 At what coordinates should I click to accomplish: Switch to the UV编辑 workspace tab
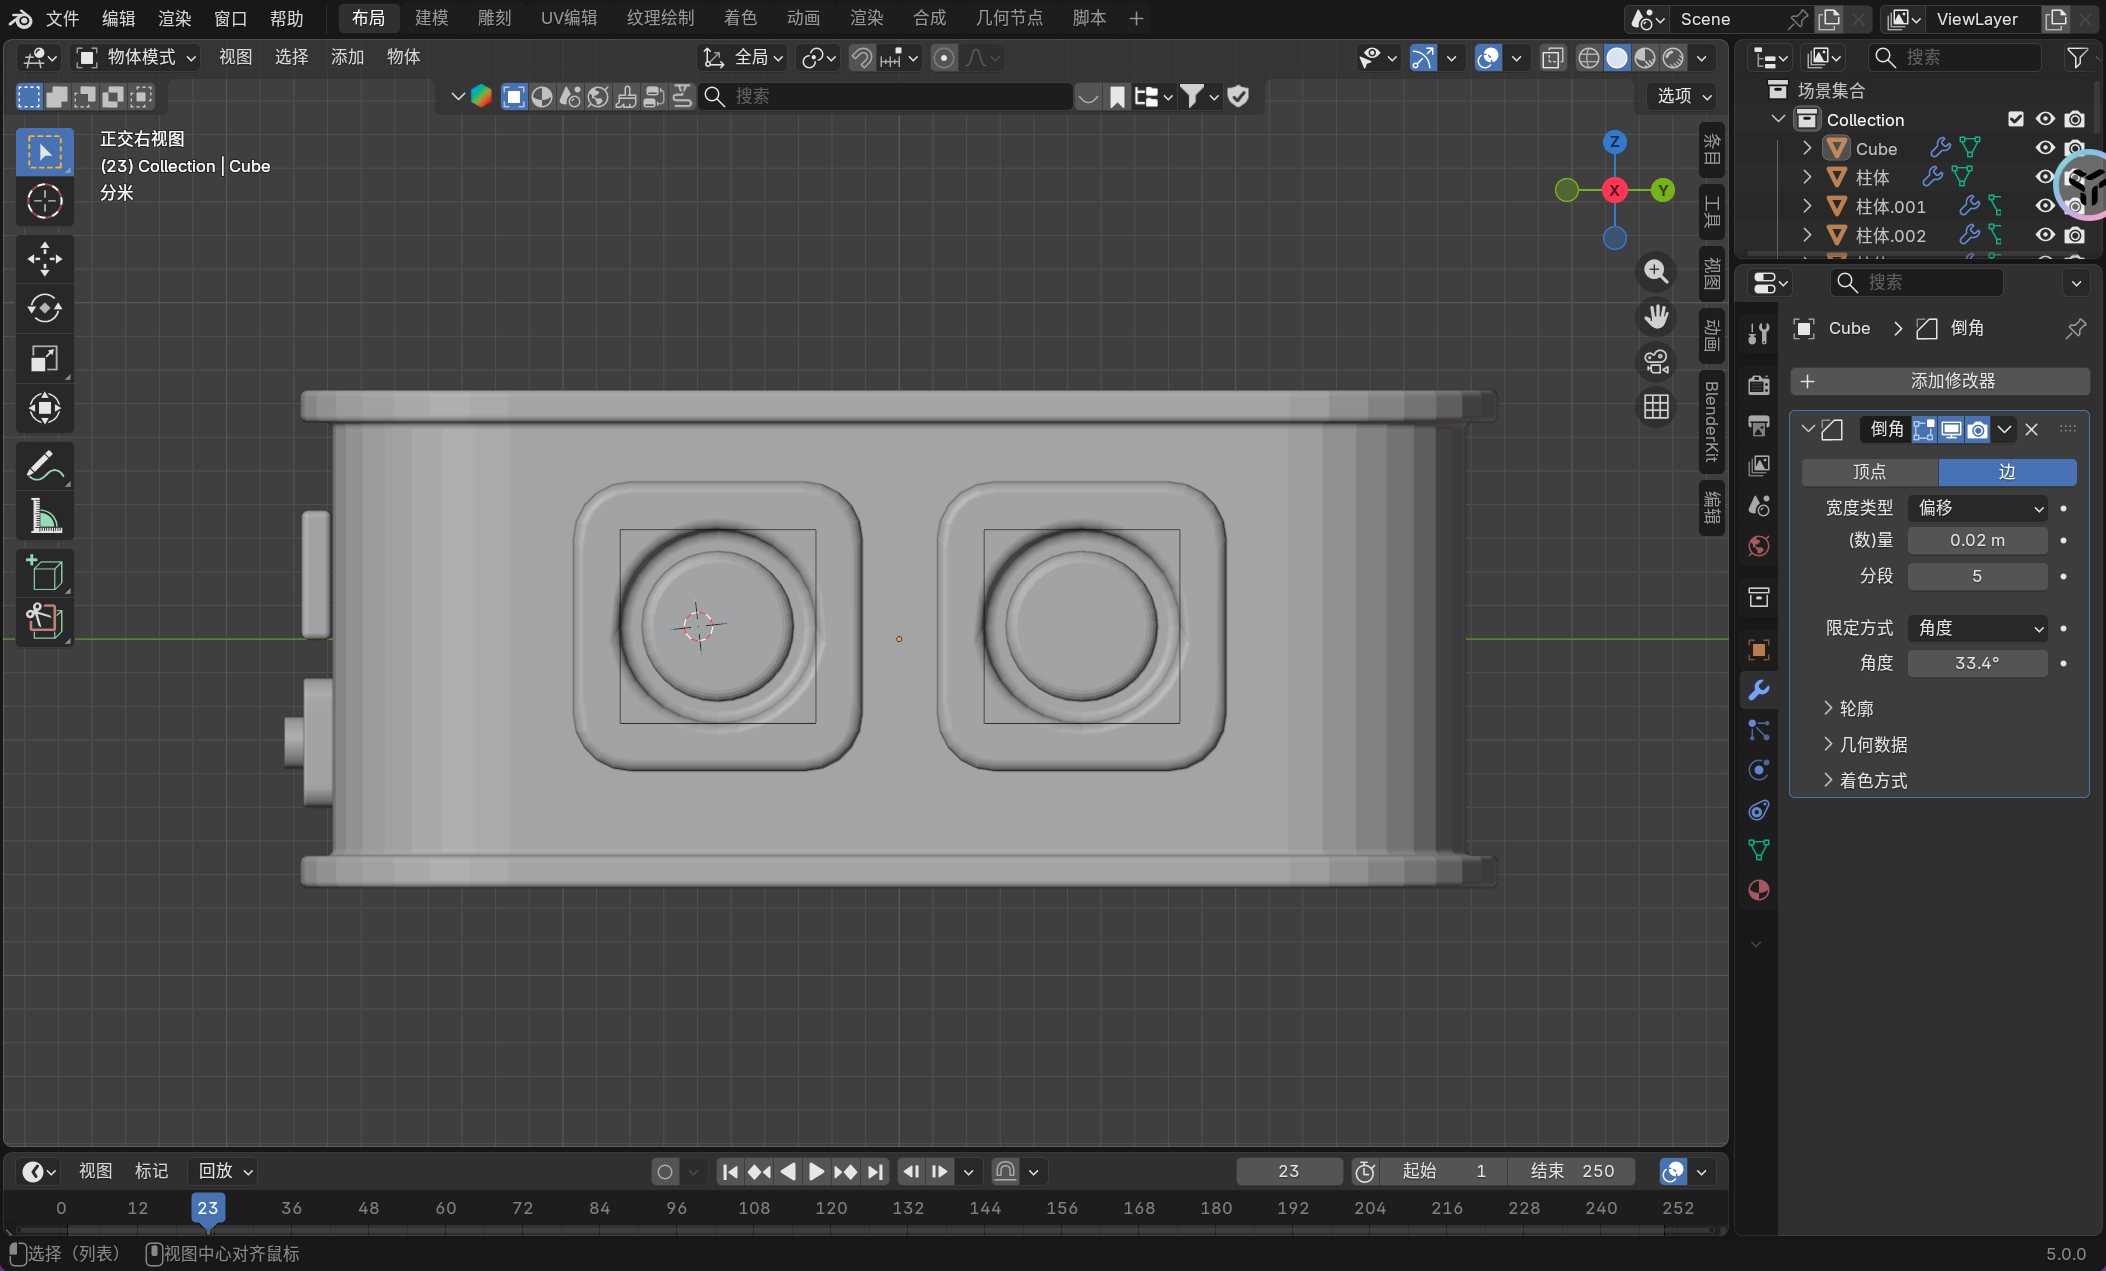tap(568, 18)
